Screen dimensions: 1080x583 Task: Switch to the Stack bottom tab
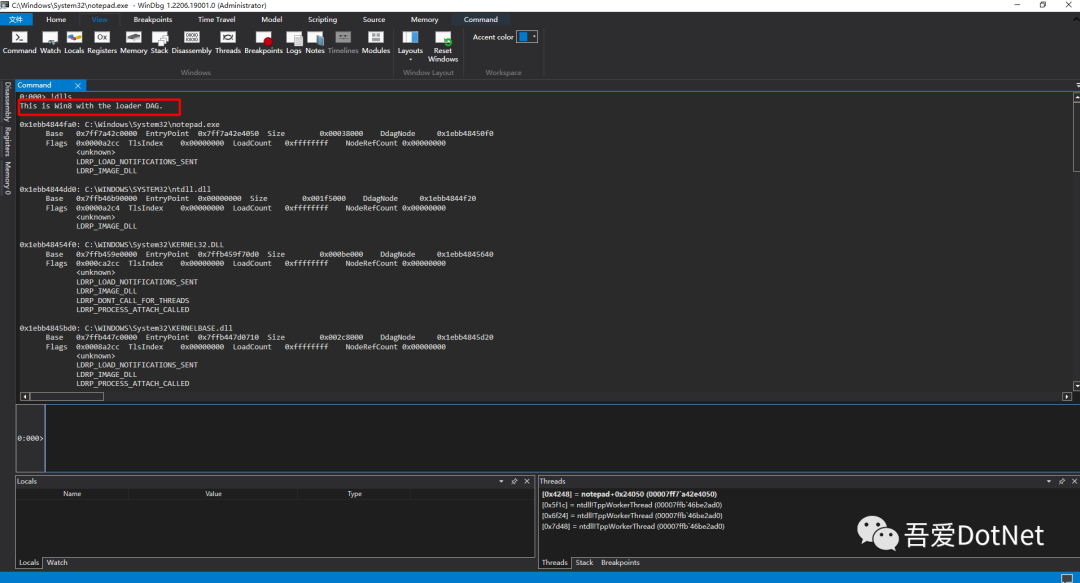(584, 563)
